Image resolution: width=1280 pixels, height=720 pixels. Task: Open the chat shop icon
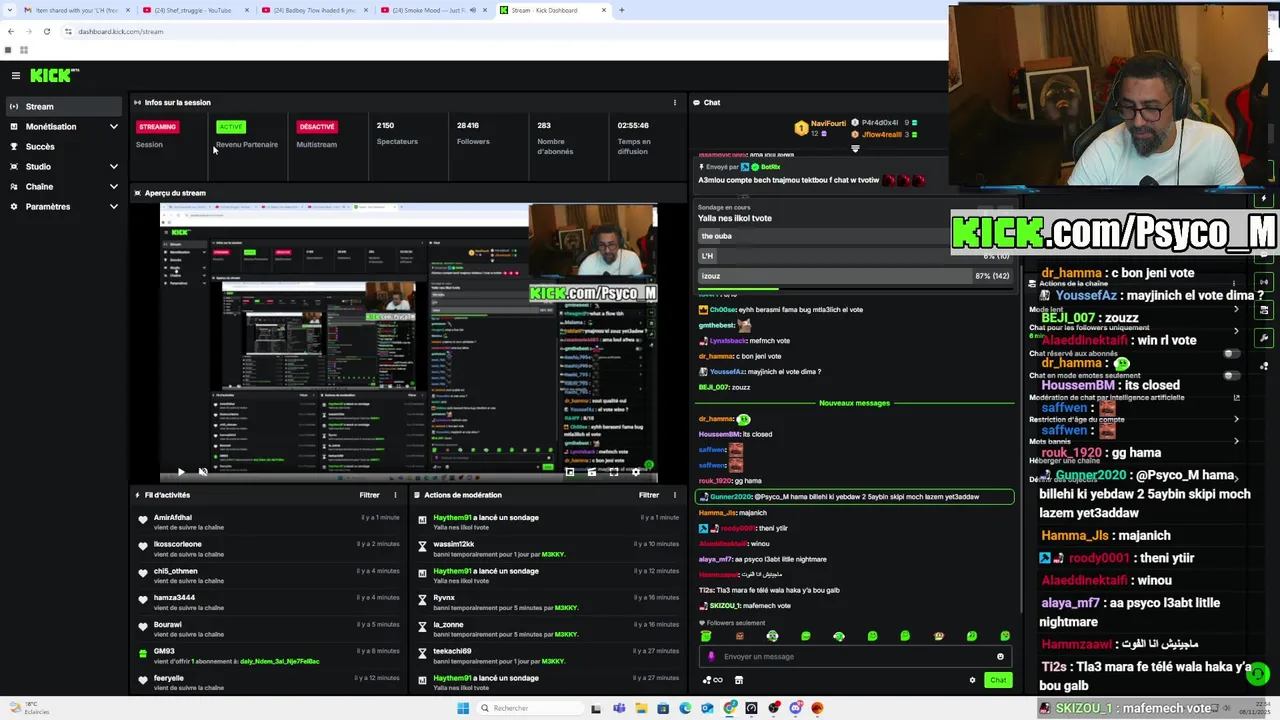[739, 680]
